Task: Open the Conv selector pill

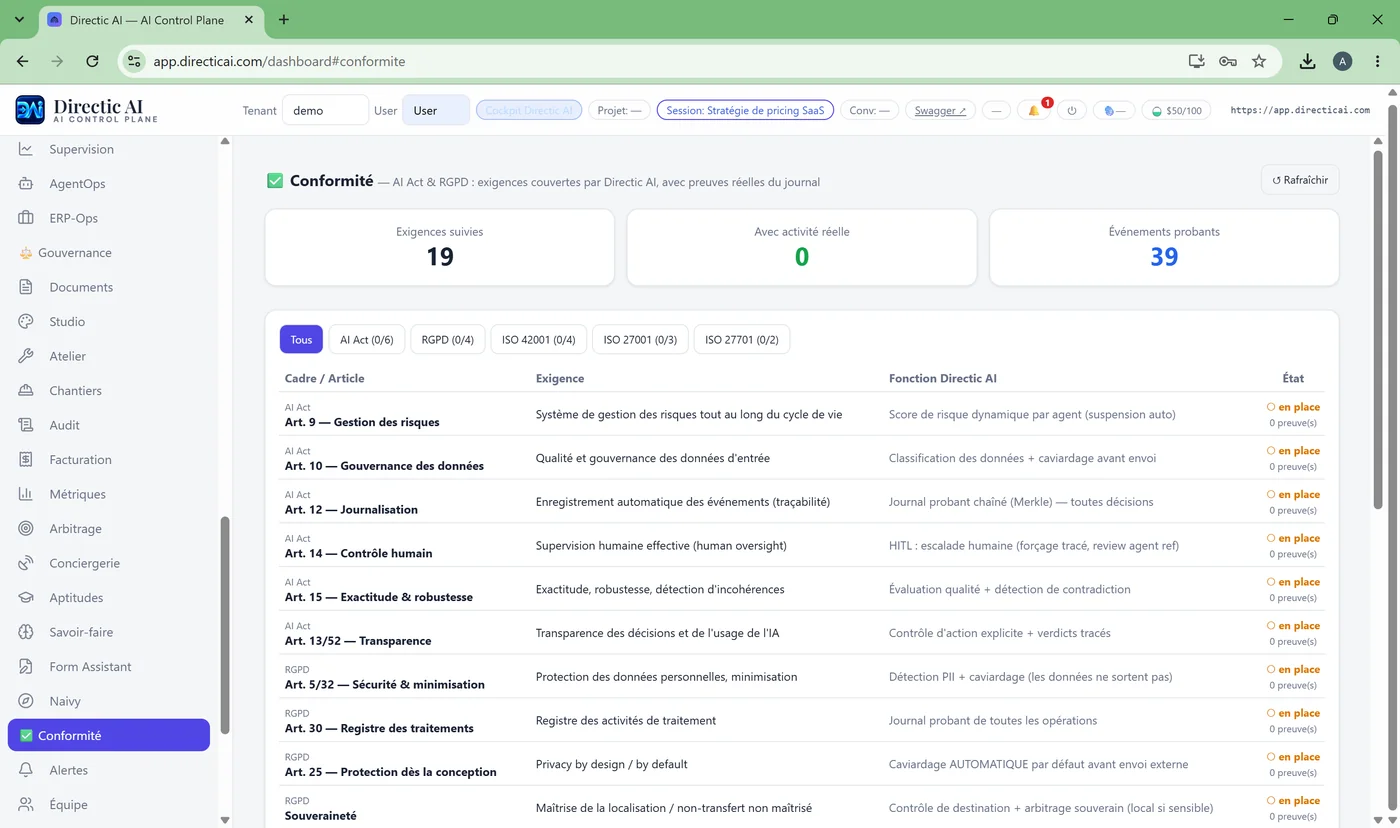Action: pos(869,110)
